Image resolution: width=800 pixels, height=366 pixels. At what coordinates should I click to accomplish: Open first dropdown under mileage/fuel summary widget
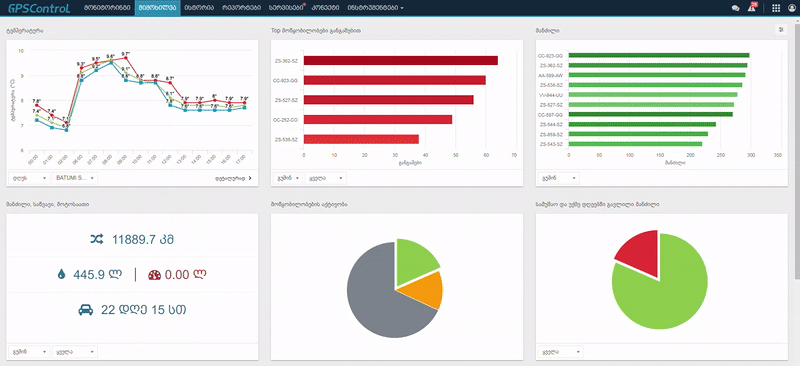[x=29, y=352]
